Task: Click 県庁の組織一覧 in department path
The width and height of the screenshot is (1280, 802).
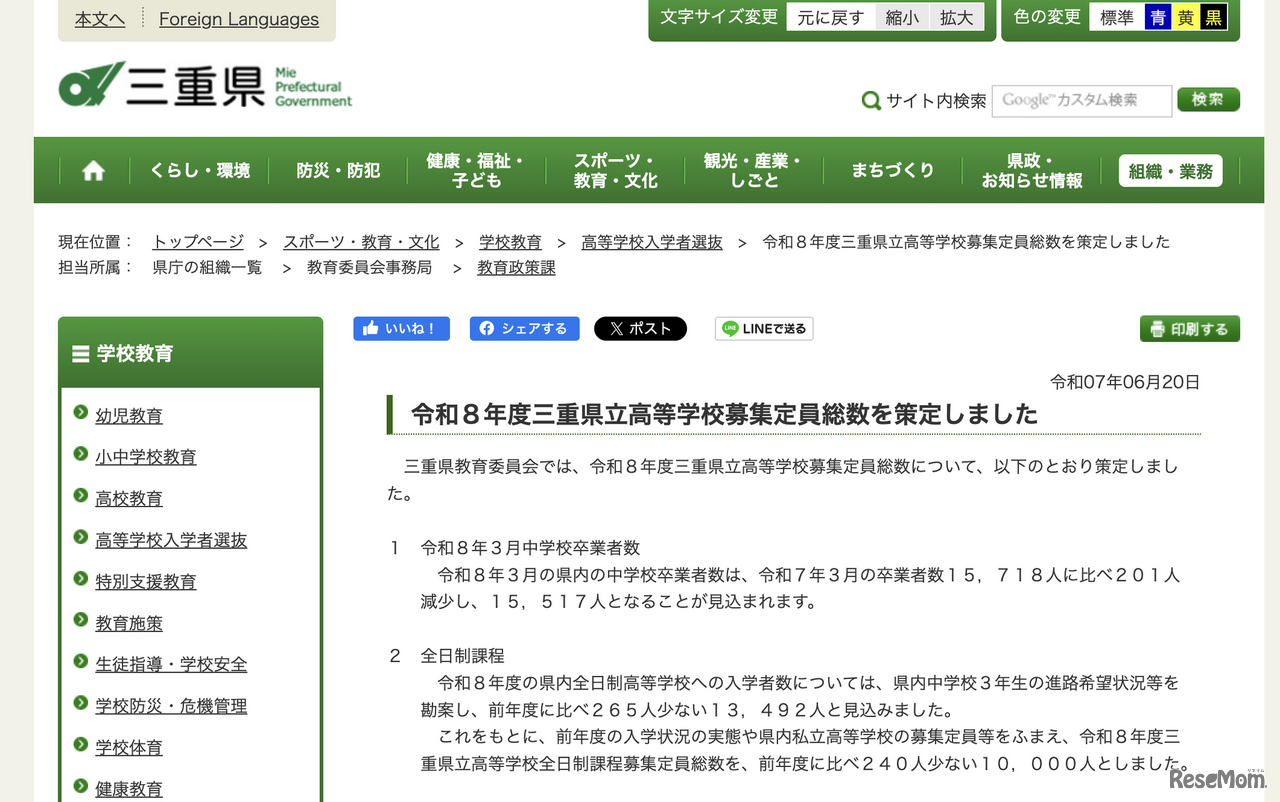Action: tap(207, 268)
